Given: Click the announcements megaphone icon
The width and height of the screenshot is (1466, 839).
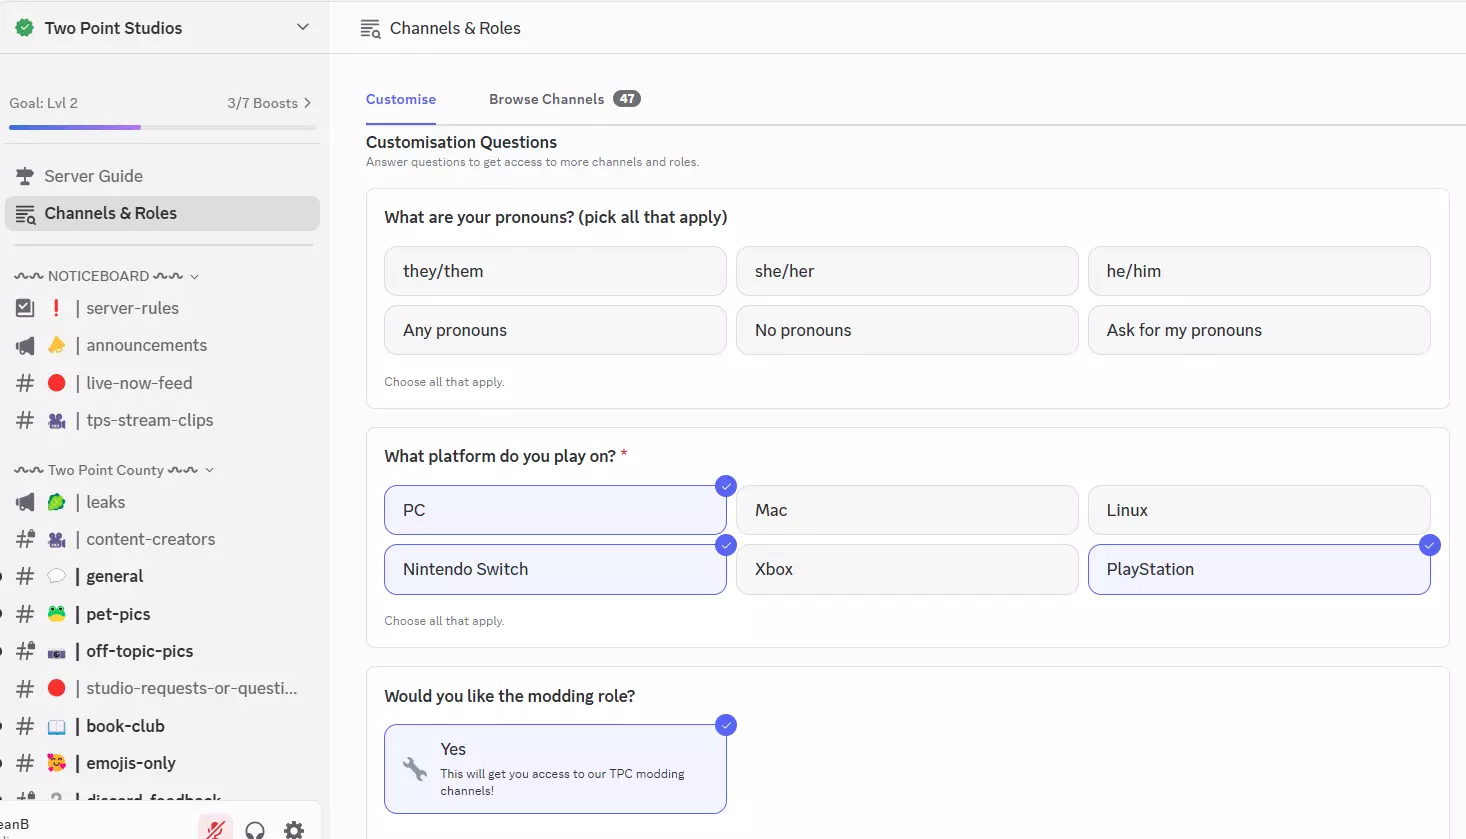Looking at the screenshot, I should coord(25,346).
